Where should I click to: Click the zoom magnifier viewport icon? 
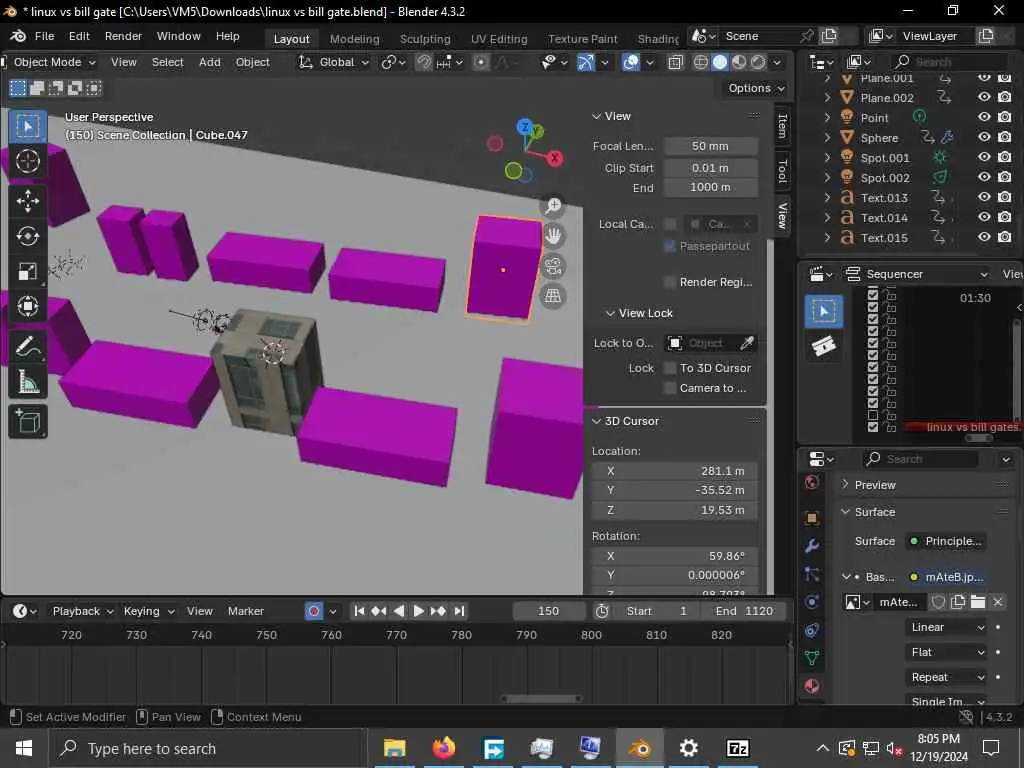(x=553, y=206)
